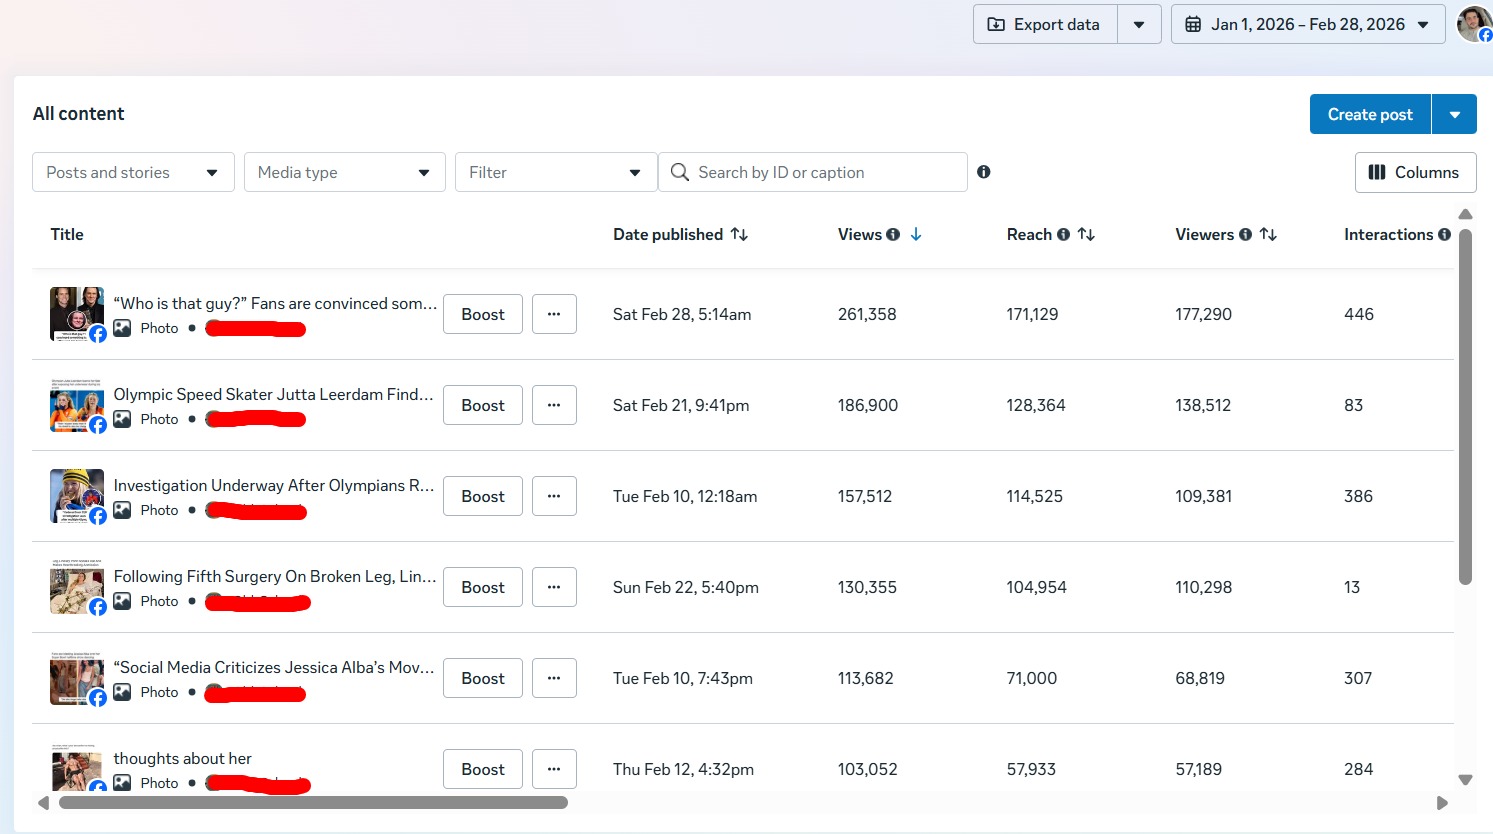Sort by Reach arrows icon
The height and width of the screenshot is (834, 1493).
(x=1086, y=234)
